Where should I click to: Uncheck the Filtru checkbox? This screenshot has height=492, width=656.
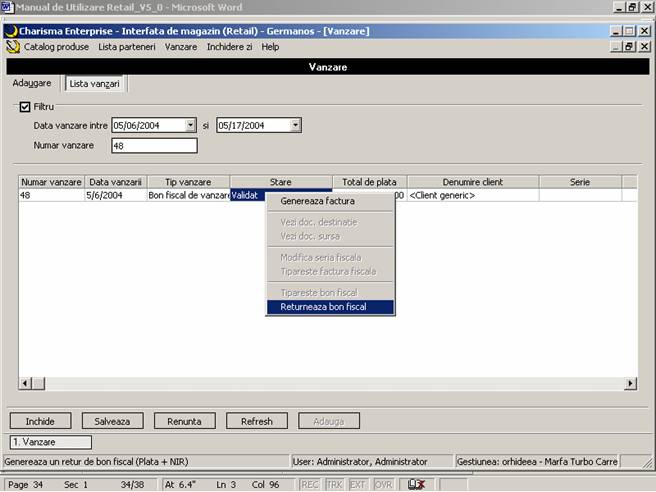tap(25, 107)
